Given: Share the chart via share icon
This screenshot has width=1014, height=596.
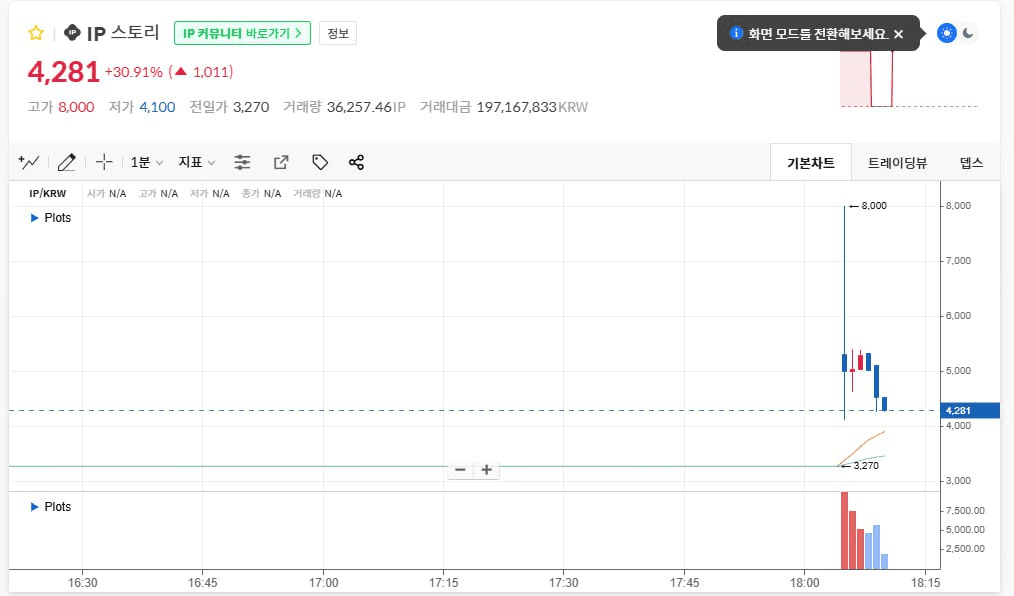Looking at the screenshot, I should 356,162.
